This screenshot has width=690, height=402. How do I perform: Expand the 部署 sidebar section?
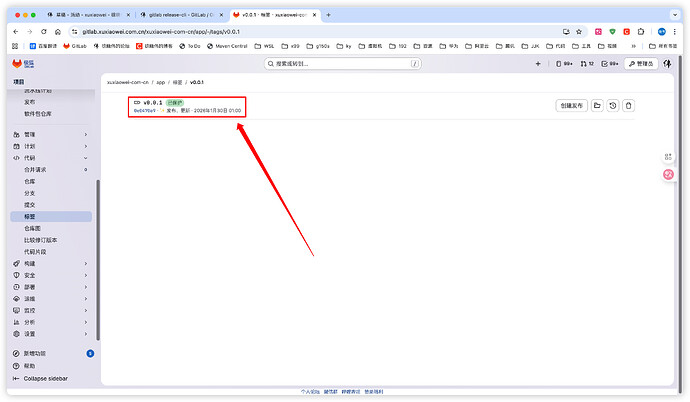pos(85,287)
